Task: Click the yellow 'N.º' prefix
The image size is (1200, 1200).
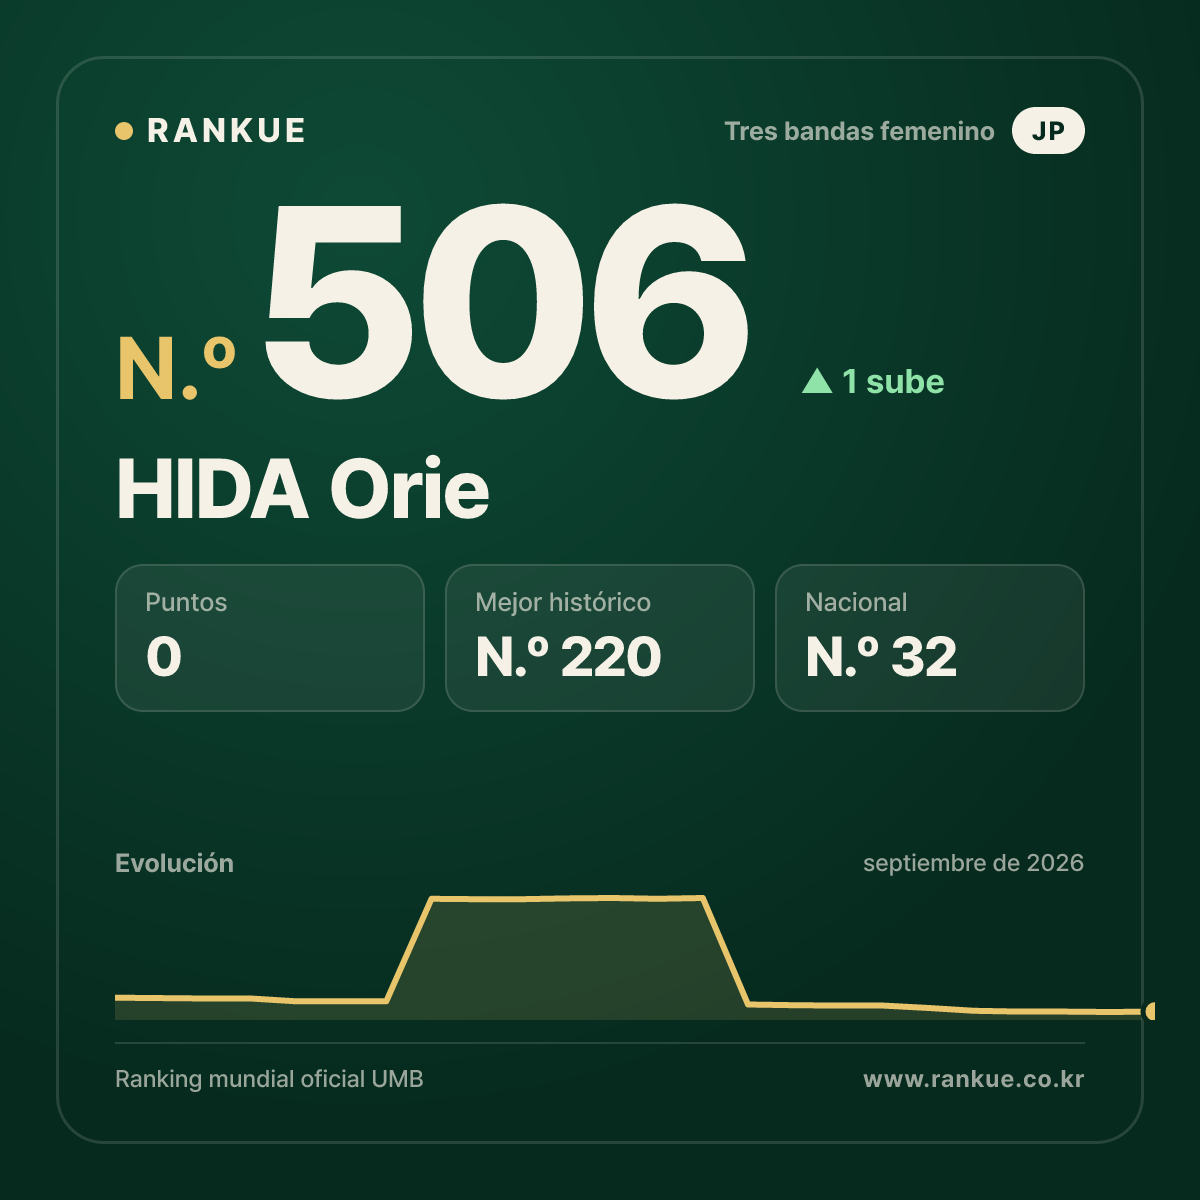Action: [x=176, y=369]
